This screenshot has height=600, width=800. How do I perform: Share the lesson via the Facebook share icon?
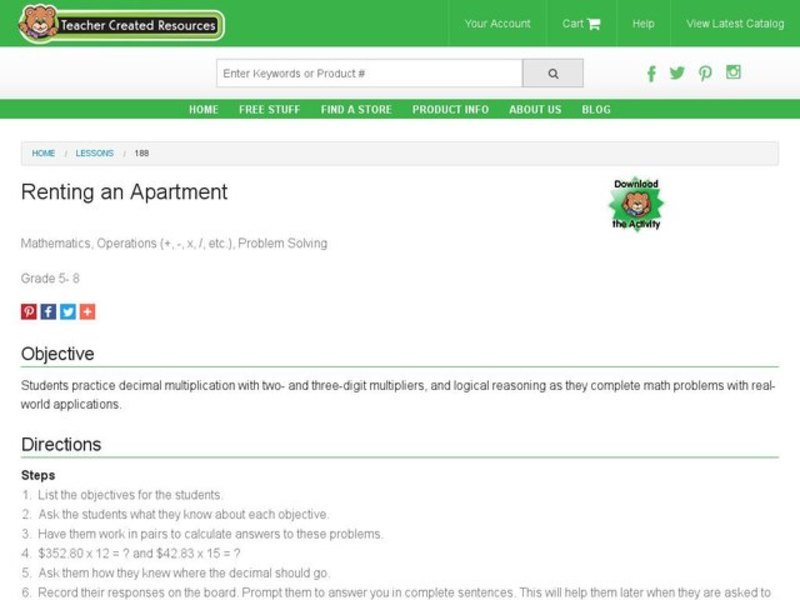(47, 311)
